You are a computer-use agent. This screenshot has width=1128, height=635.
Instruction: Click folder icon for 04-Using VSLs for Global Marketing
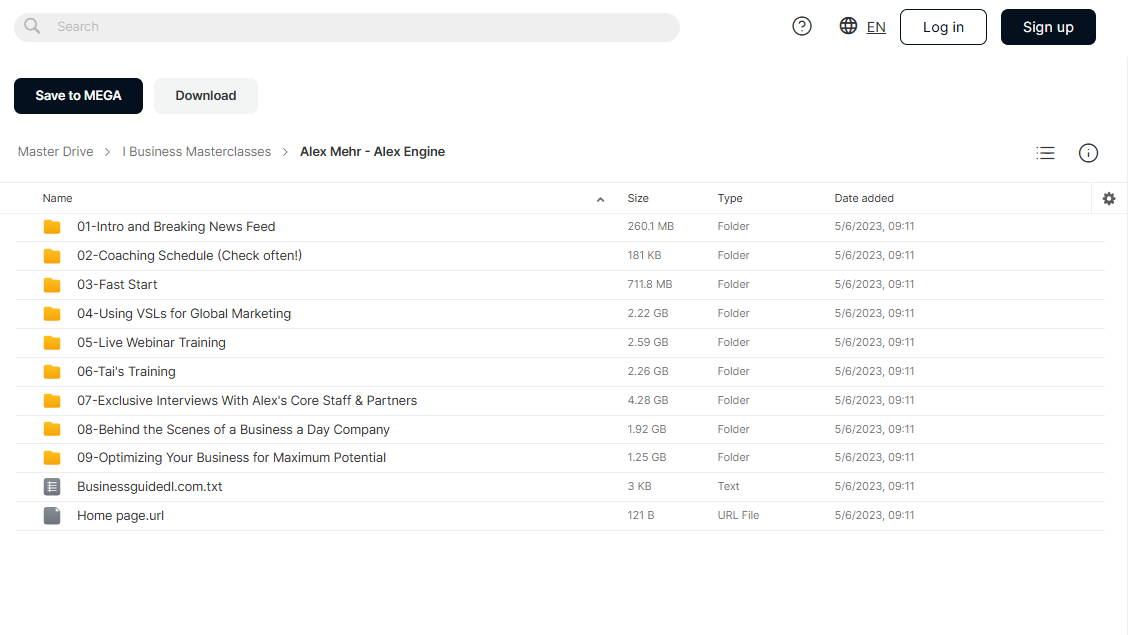[52, 314]
